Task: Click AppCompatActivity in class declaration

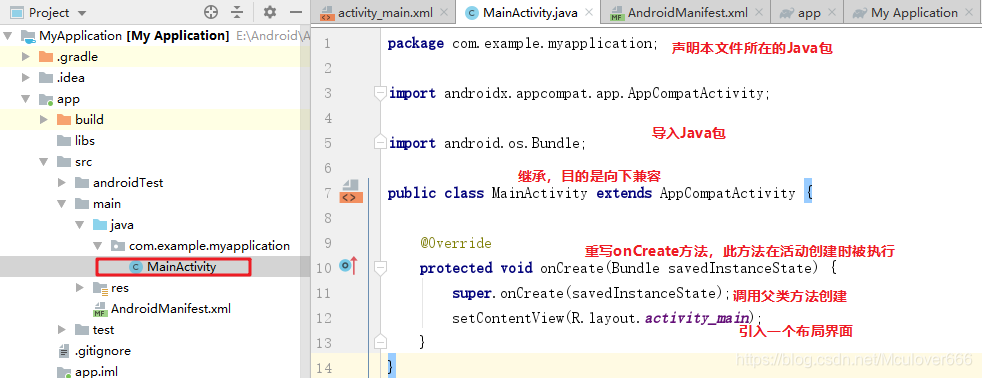Action: click(x=727, y=193)
